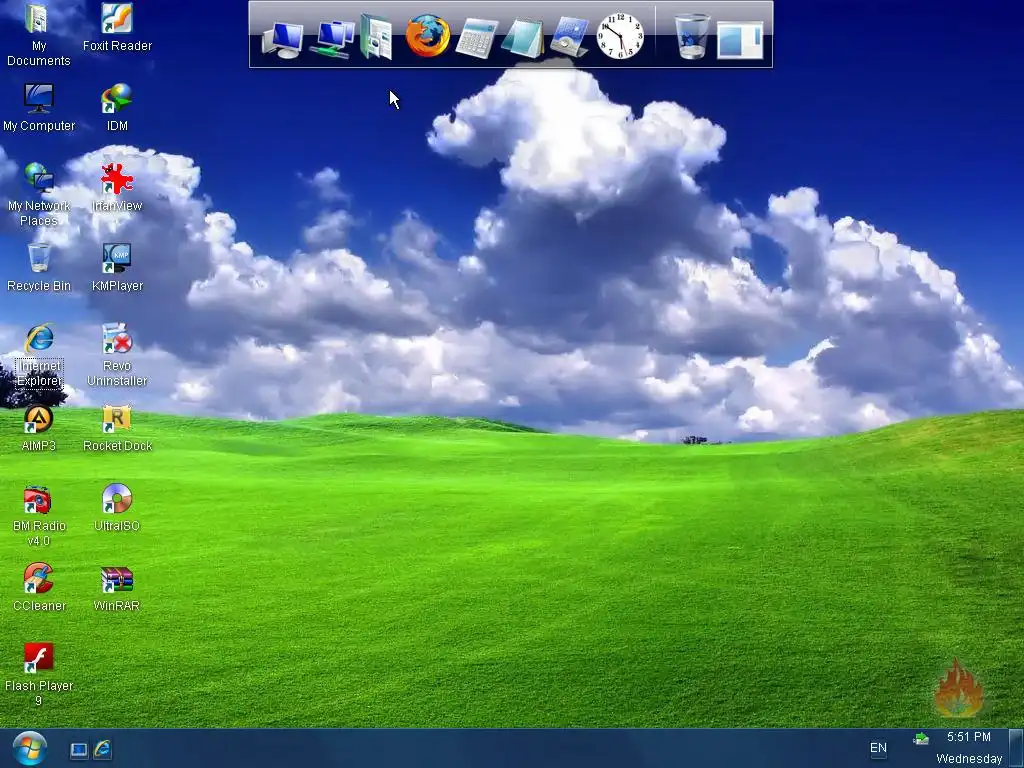
Task: Launch Firefox from the dock
Action: [428, 36]
